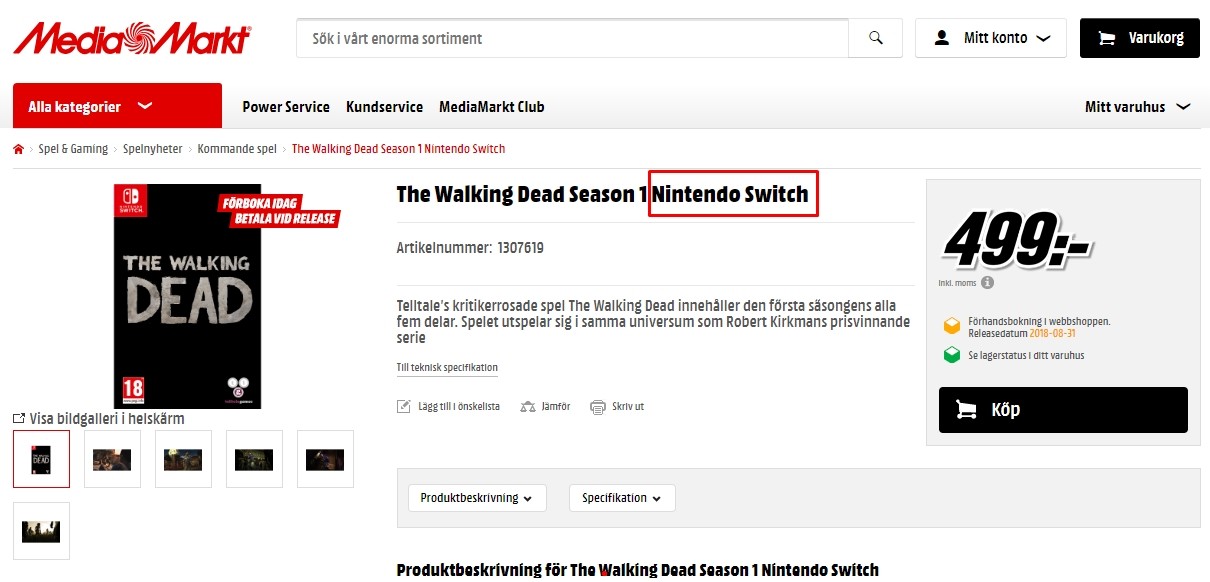The width and height of the screenshot is (1210, 582).
Task: Expand the Mitt varuhus dropdown
Action: 1137,107
